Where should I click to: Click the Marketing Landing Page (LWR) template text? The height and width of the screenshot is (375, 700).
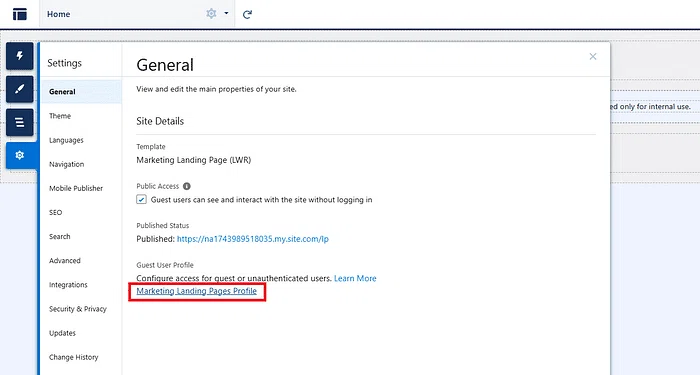(194, 160)
